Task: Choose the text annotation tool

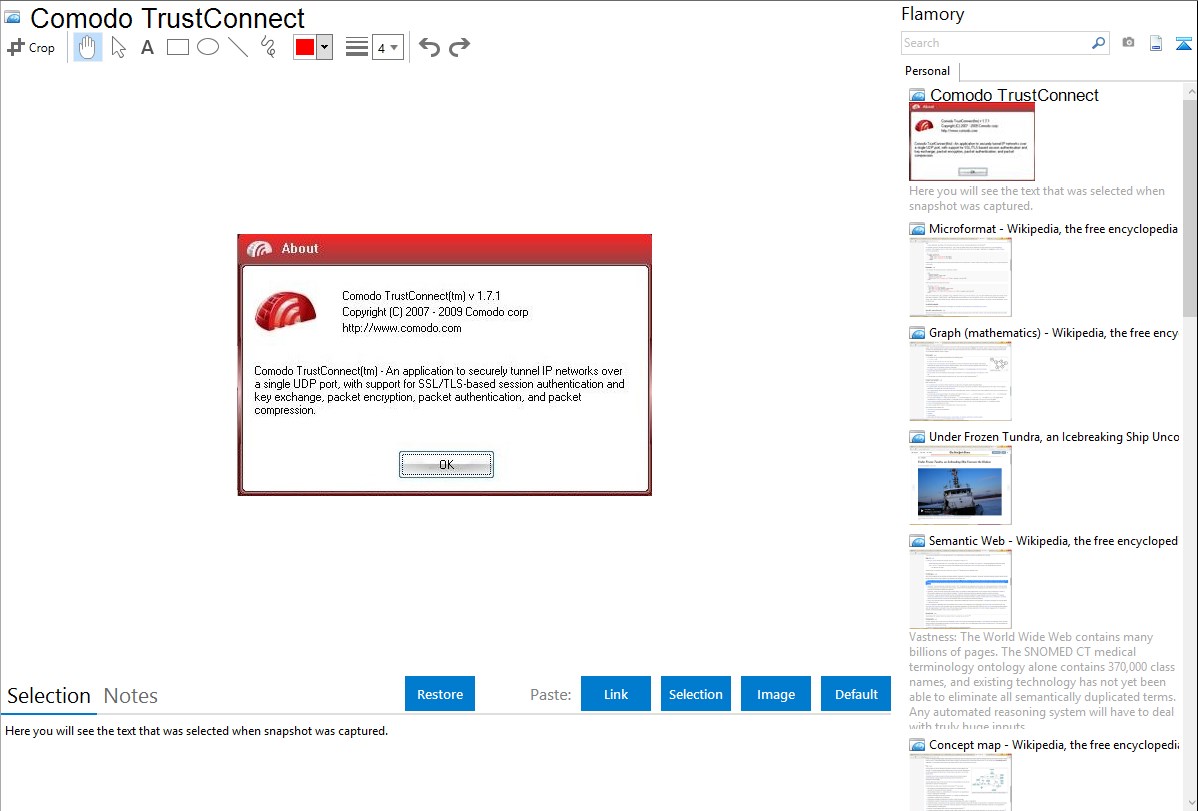Action: point(147,47)
